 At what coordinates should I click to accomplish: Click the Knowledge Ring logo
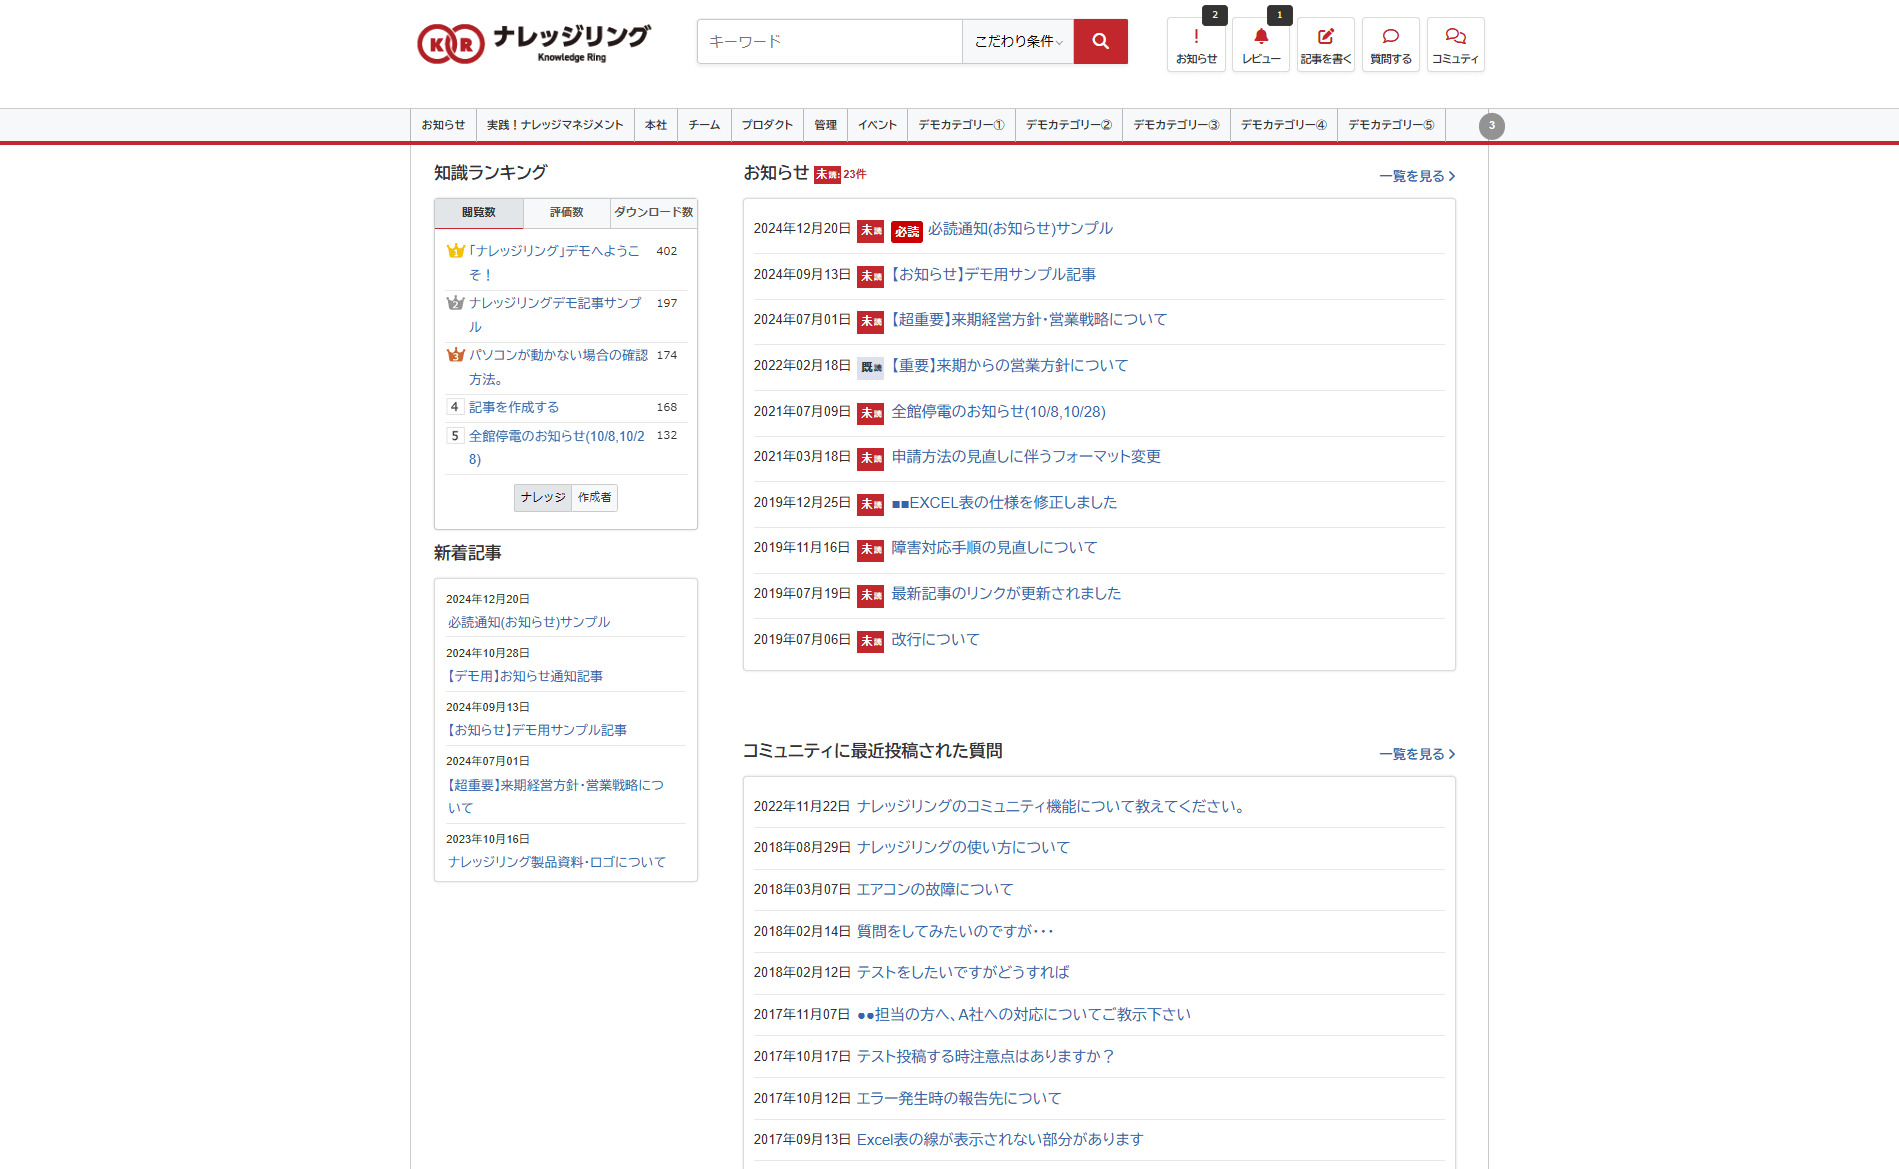[x=534, y=43]
